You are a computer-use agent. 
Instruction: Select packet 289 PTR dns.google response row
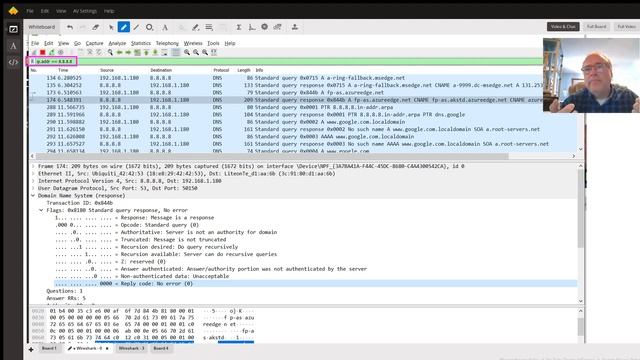(x=303, y=114)
